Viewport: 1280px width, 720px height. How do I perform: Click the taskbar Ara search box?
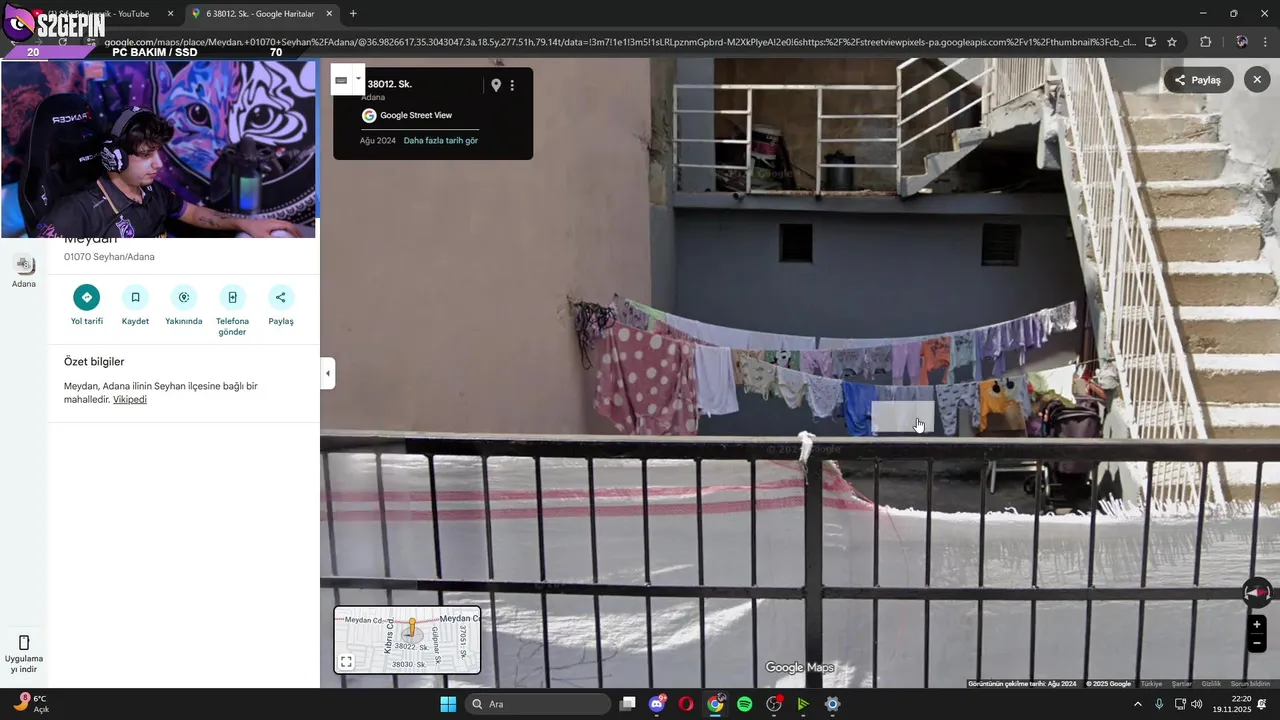coord(539,704)
